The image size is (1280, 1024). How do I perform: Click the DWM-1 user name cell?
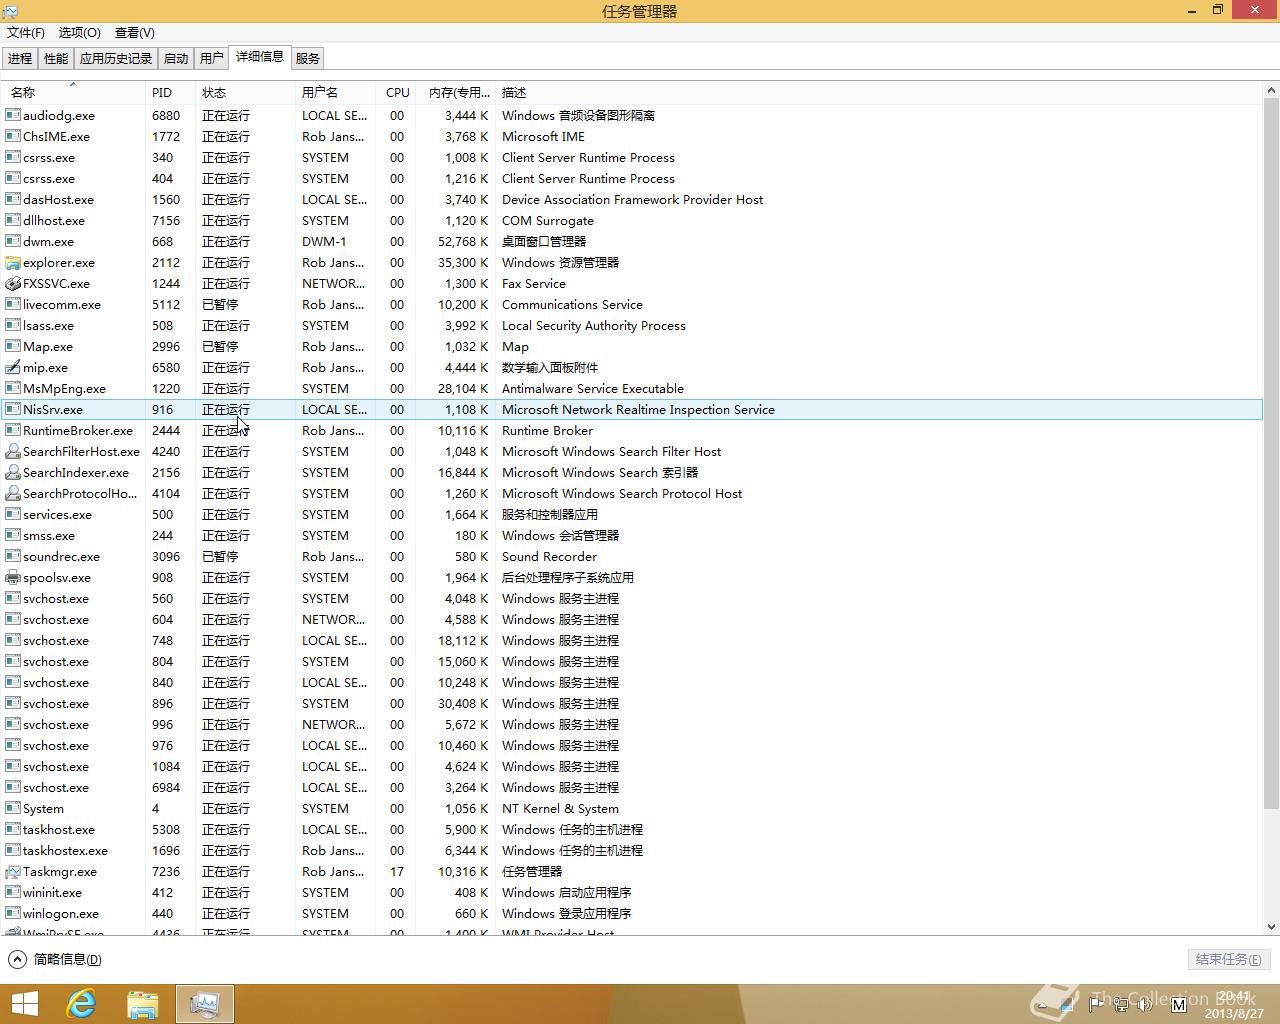click(x=324, y=241)
